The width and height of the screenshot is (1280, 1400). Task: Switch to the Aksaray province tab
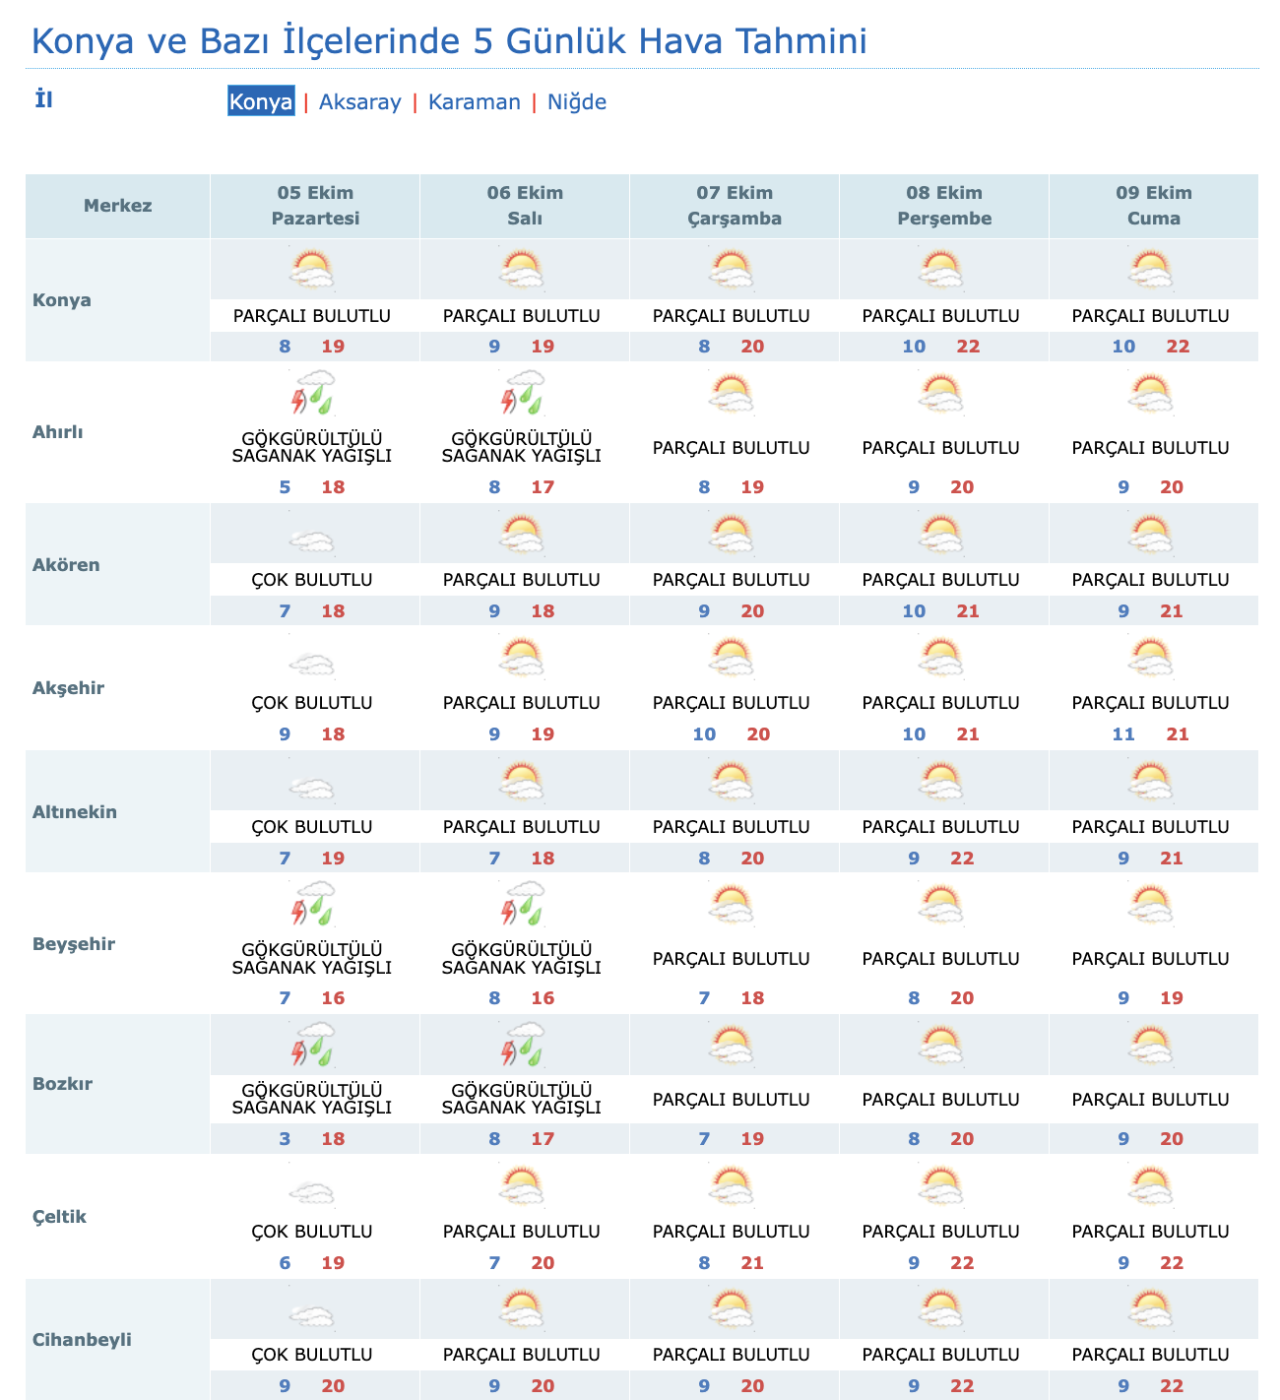360,102
